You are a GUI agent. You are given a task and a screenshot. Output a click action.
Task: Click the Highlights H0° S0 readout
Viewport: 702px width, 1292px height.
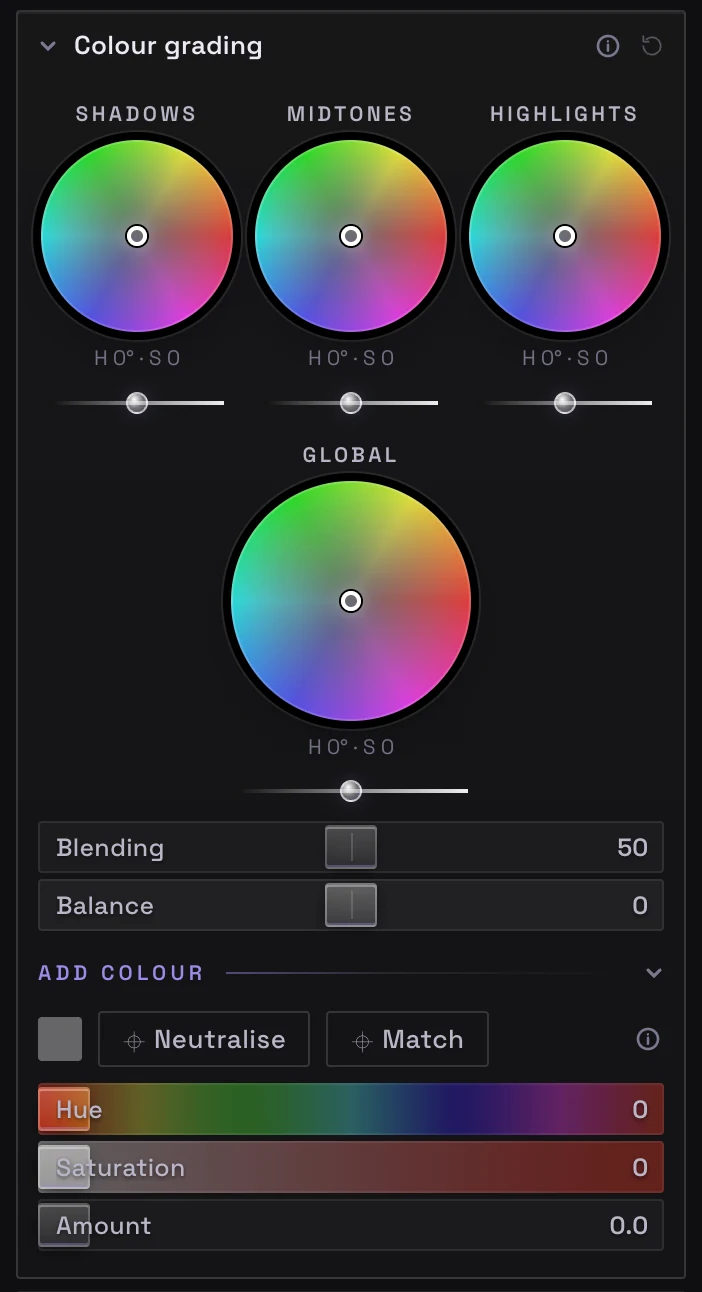pos(565,359)
